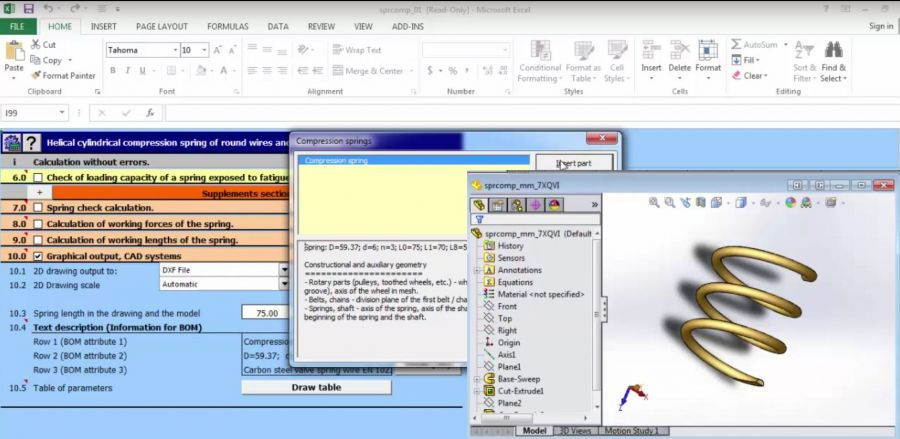Click Sign in link in Excel
This screenshot has width=900, height=439.
pyautogui.click(x=881, y=26)
